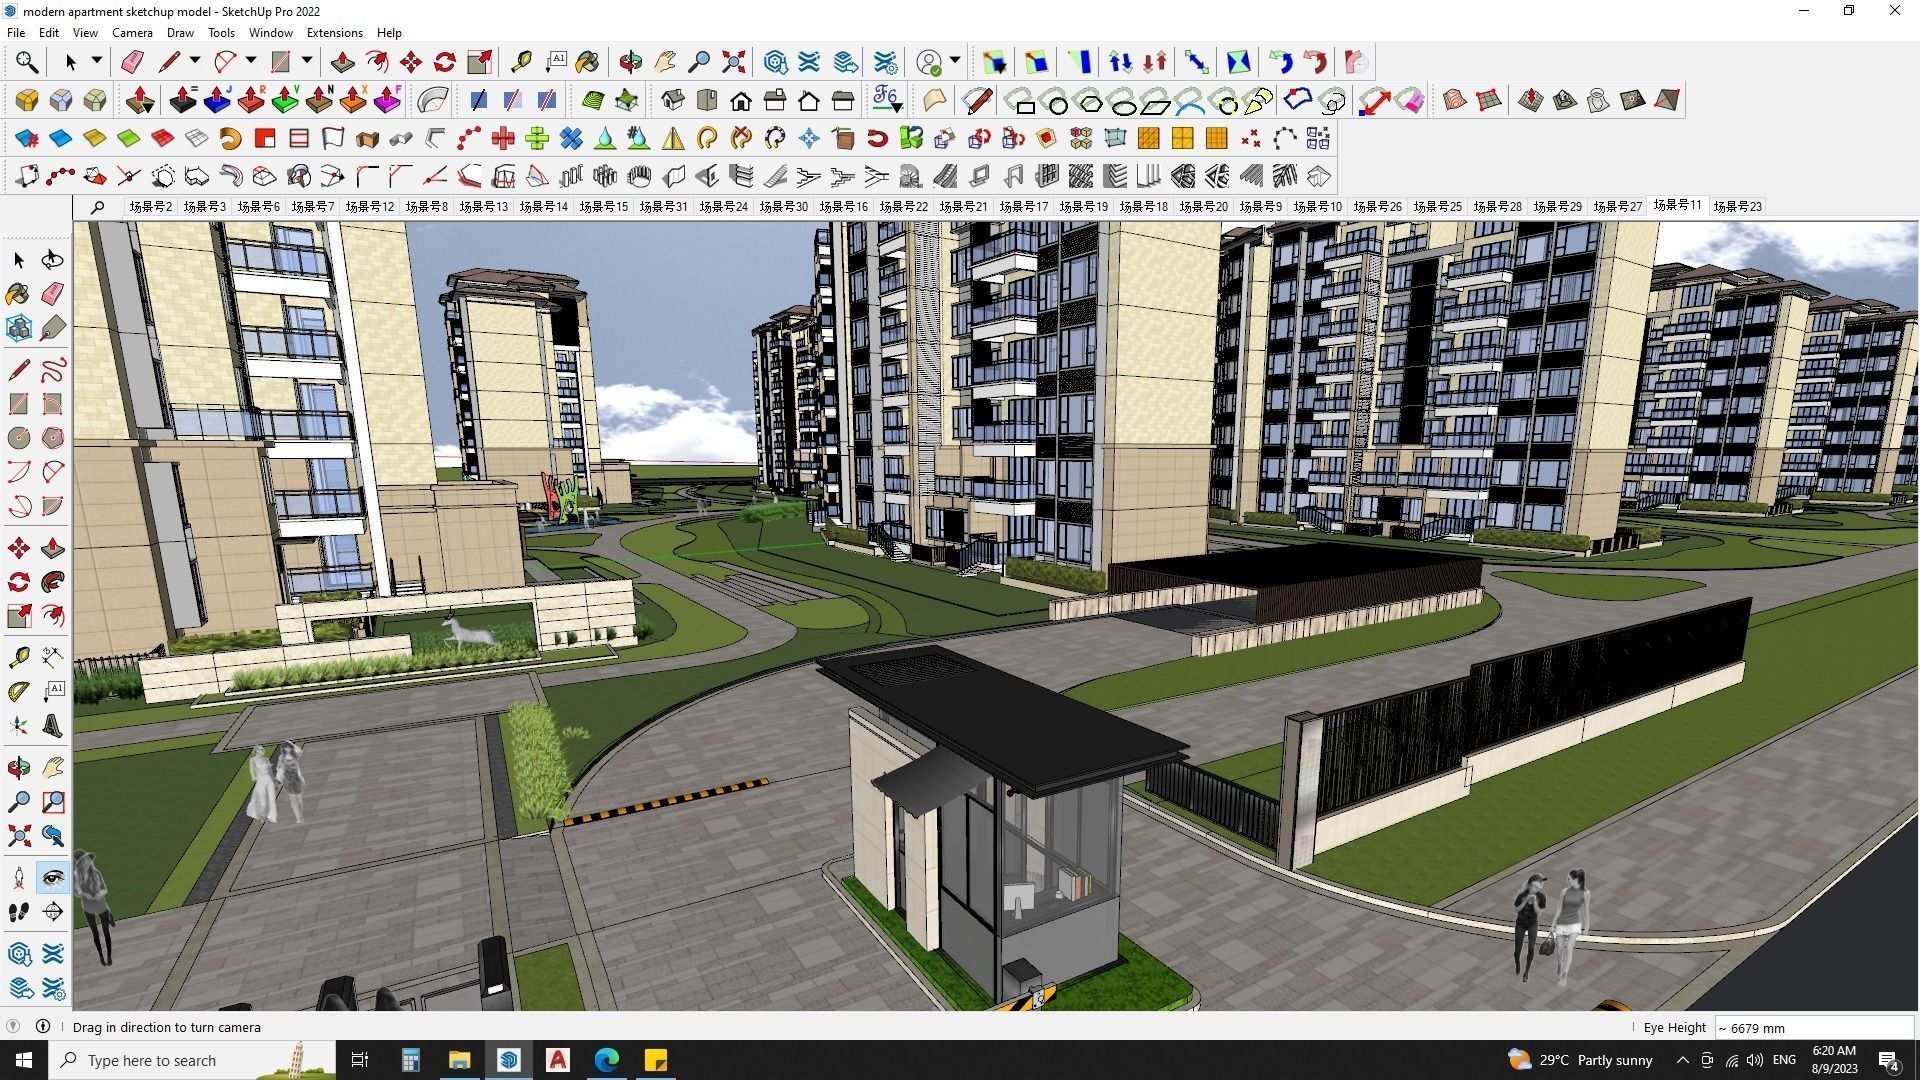Open Microsoft Edge from the taskbar
Viewport: 1920px width, 1080px height.
tap(607, 1060)
